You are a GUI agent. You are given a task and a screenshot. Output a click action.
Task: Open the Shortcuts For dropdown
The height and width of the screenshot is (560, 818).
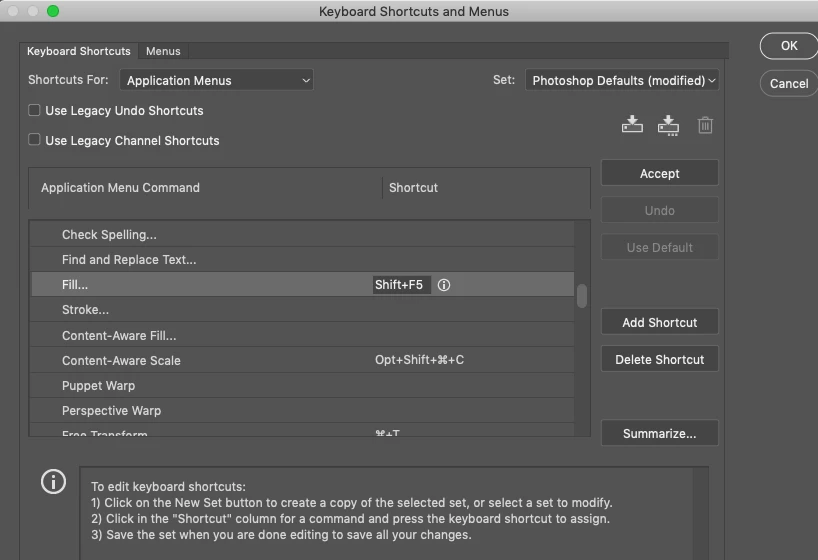tap(216, 80)
